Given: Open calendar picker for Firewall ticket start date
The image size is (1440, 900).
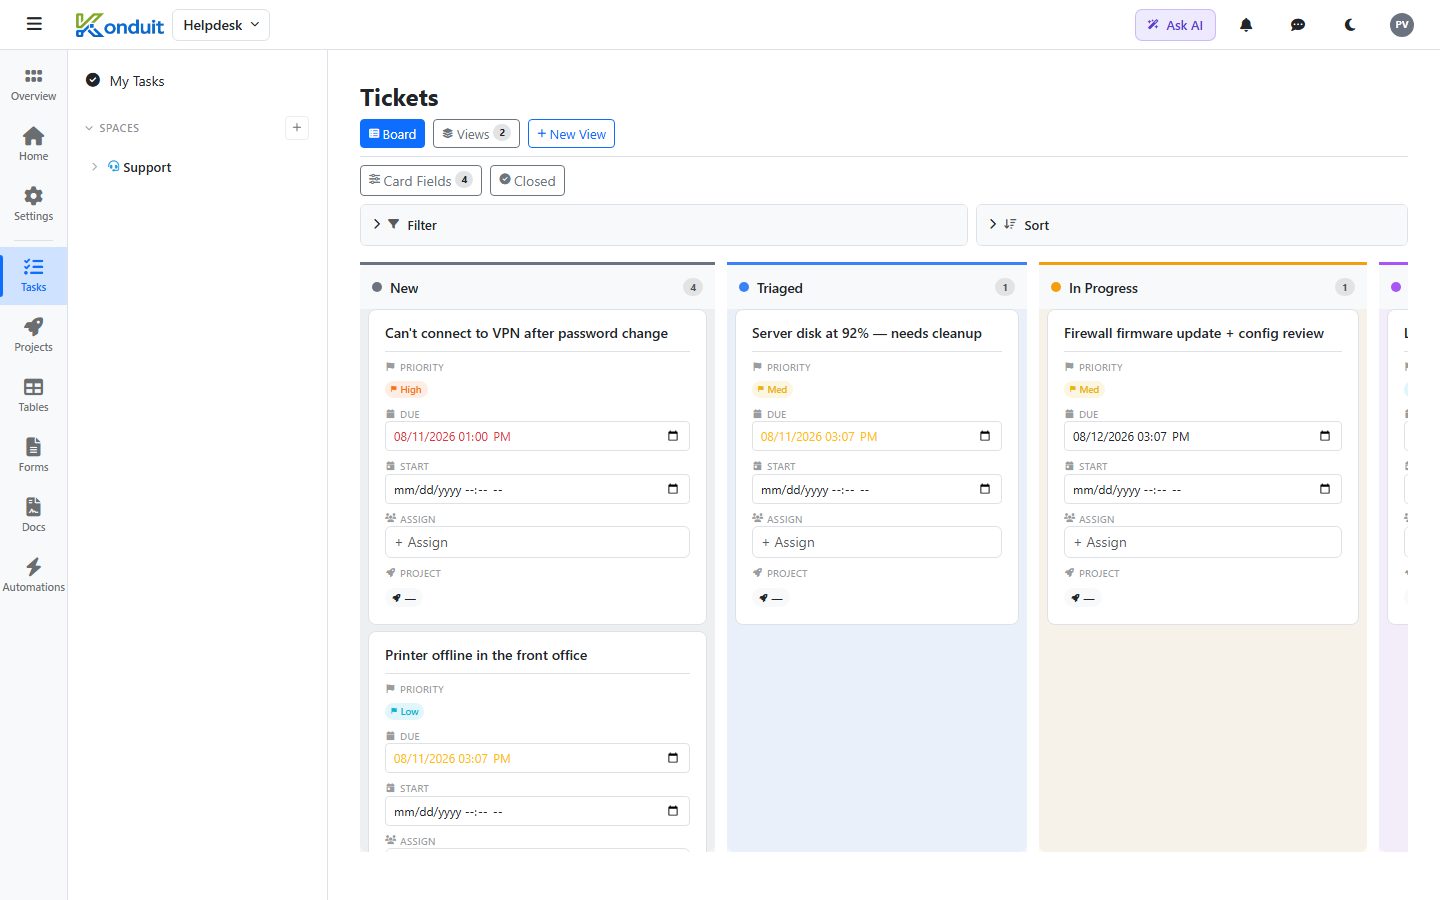Looking at the screenshot, I should 1325,489.
